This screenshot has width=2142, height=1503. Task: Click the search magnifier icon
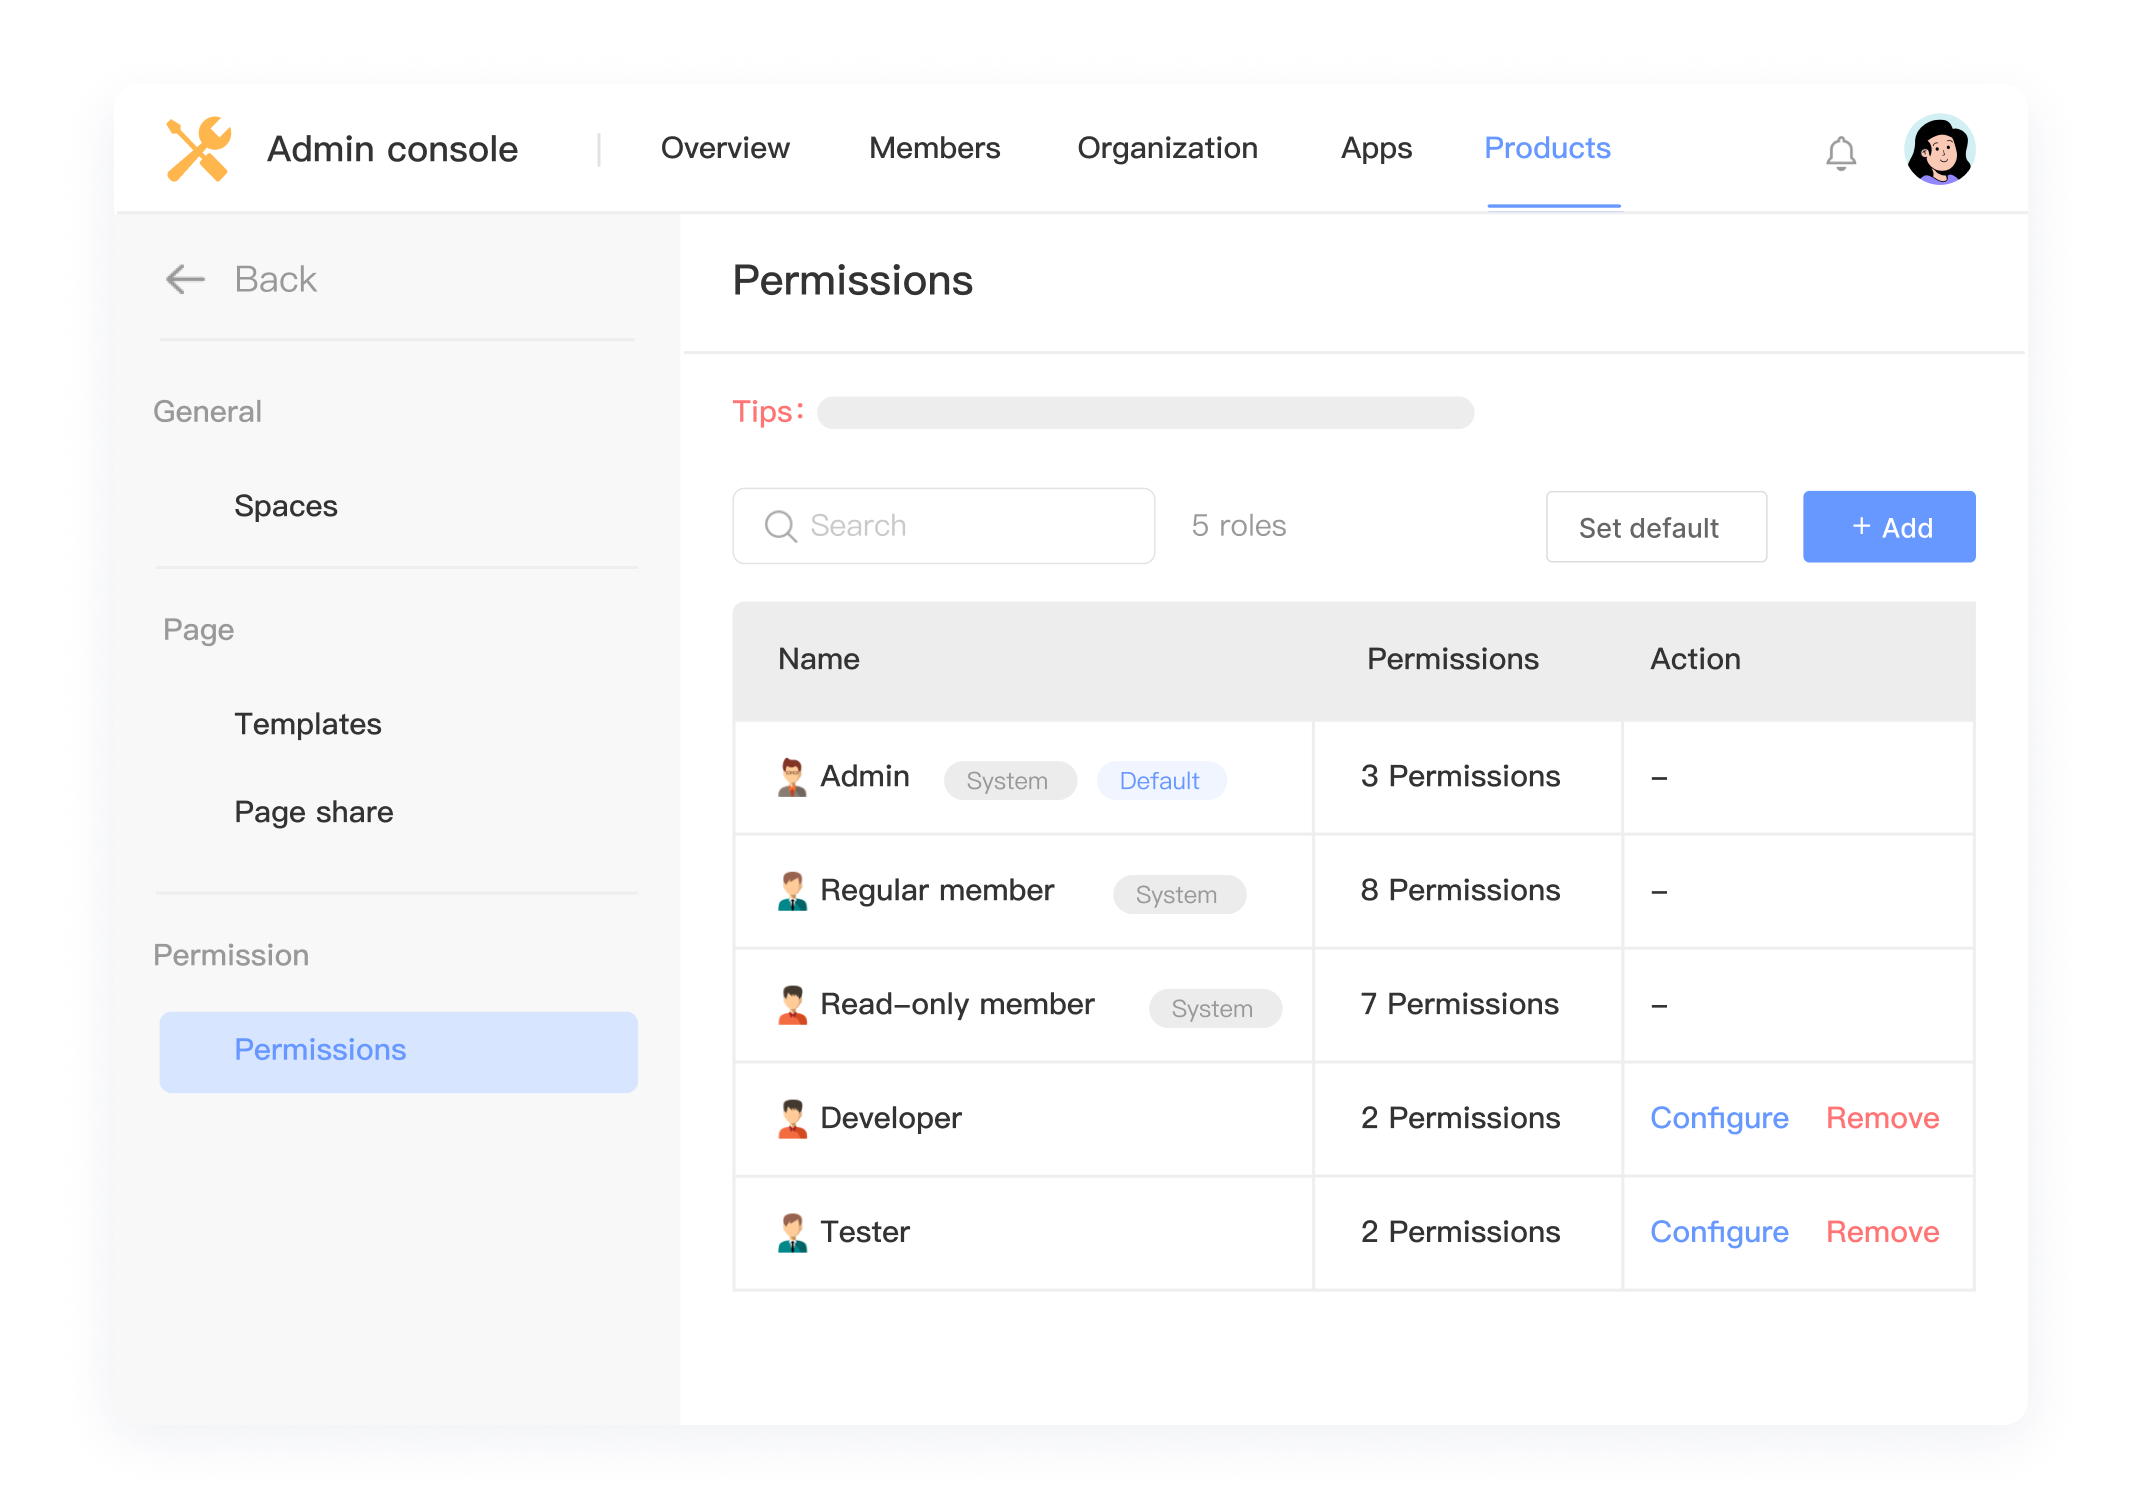pos(780,526)
